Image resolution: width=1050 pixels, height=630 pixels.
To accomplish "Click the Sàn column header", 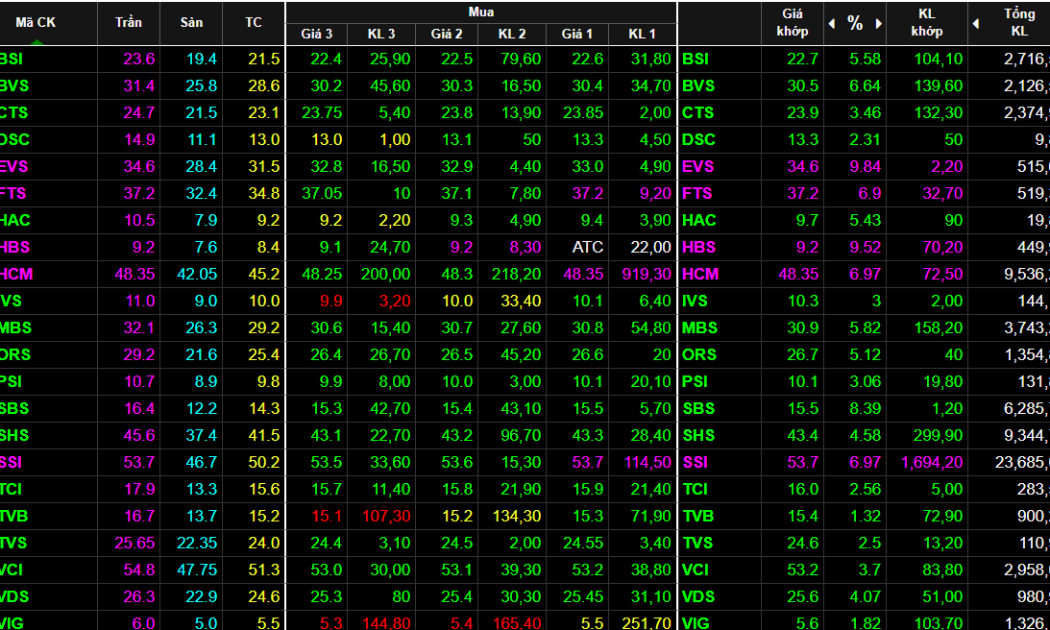I will click(192, 22).
